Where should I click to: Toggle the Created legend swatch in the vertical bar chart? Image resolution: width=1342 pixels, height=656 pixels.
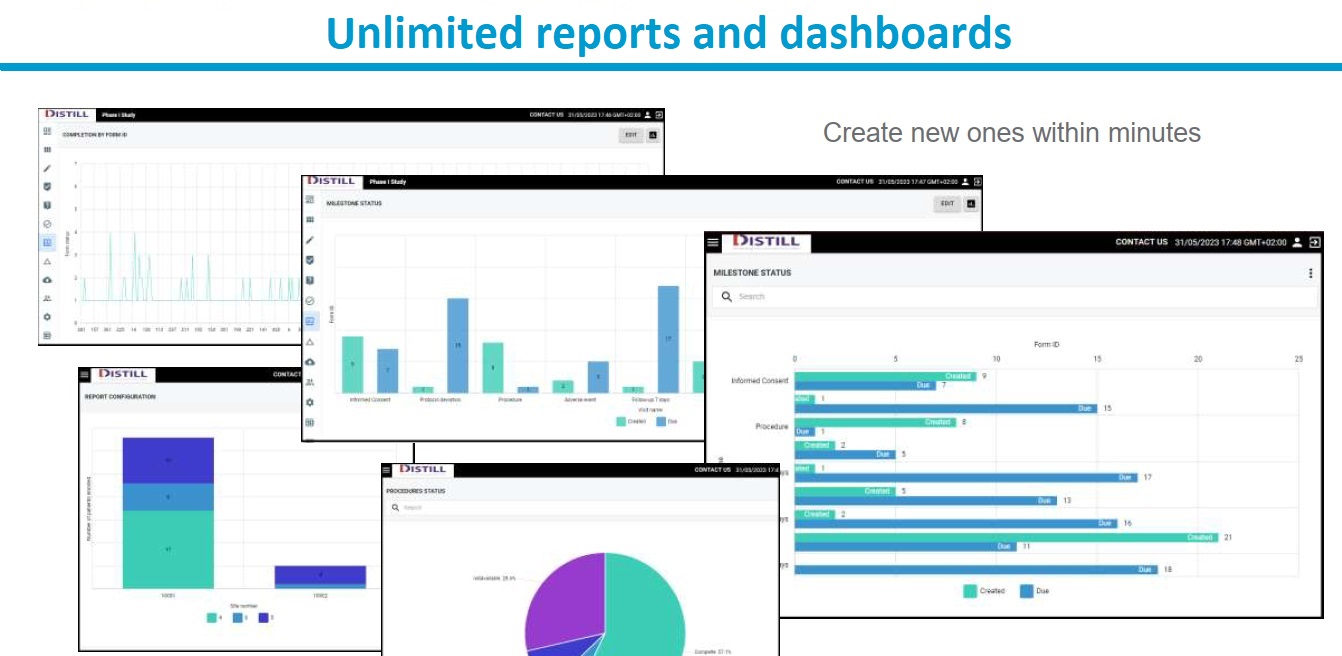621,421
